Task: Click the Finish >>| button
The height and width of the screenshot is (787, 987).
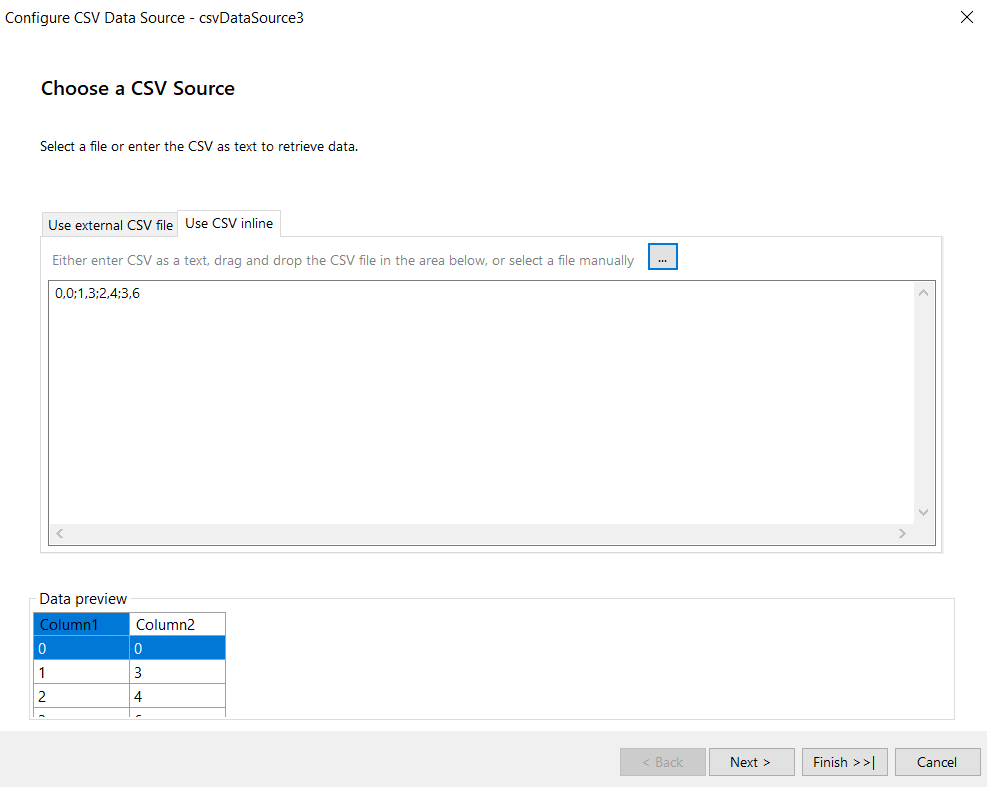Action: tap(844, 762)
